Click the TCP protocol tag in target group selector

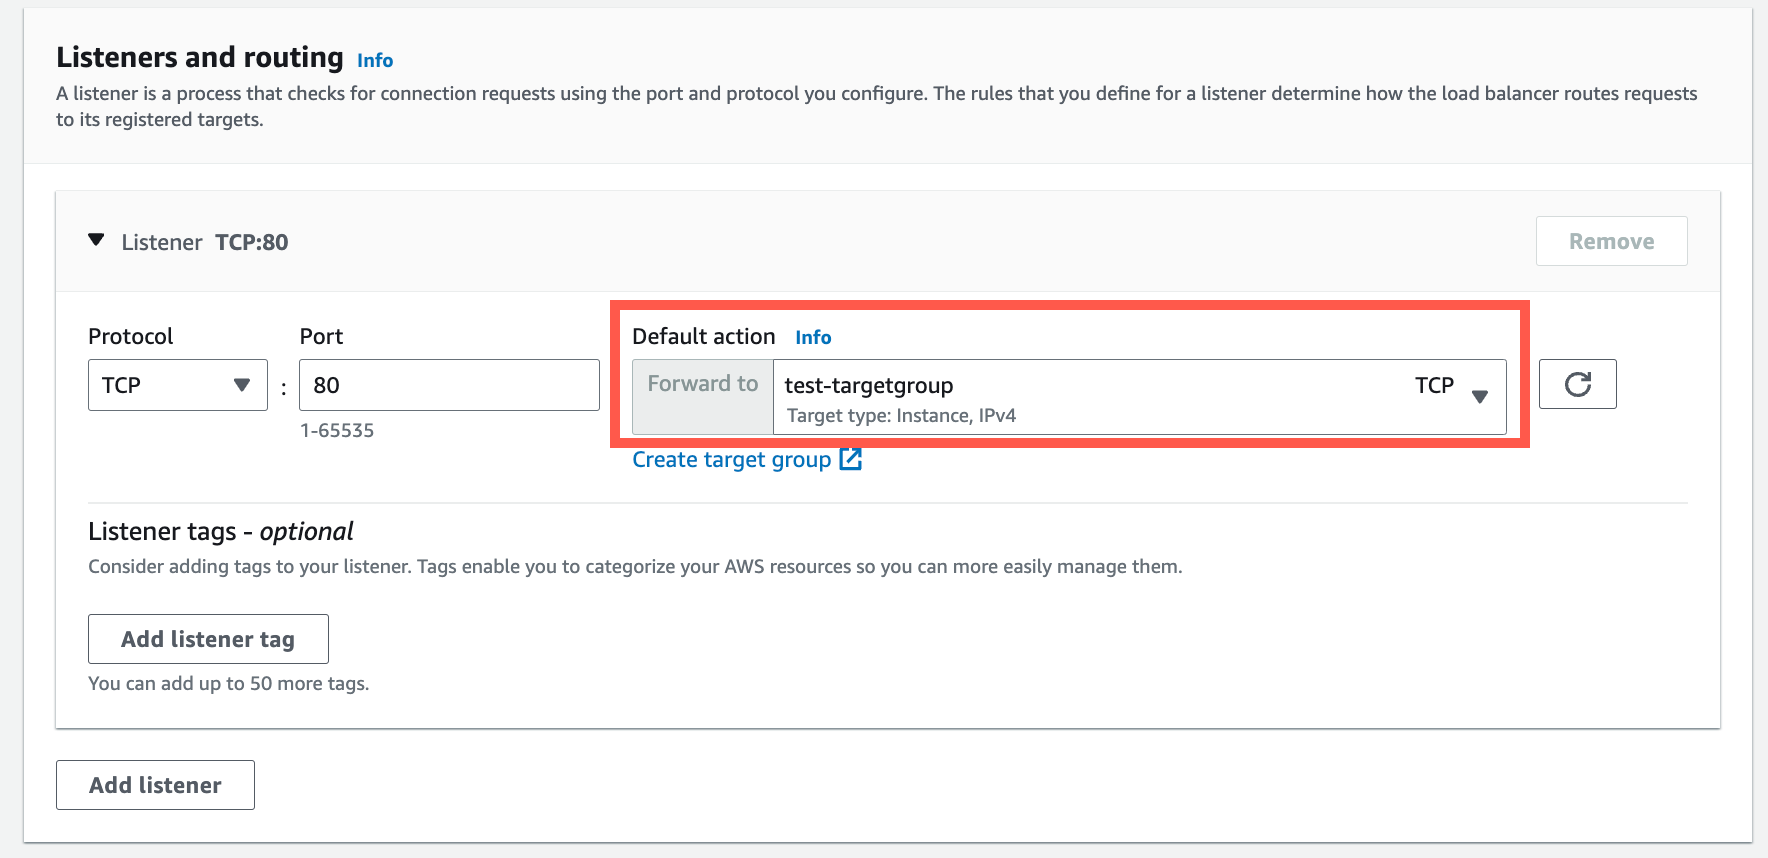tap(1433, 385)
